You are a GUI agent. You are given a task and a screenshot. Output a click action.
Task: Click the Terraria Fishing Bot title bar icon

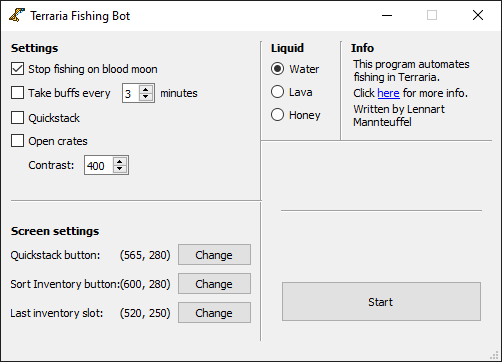17,15
